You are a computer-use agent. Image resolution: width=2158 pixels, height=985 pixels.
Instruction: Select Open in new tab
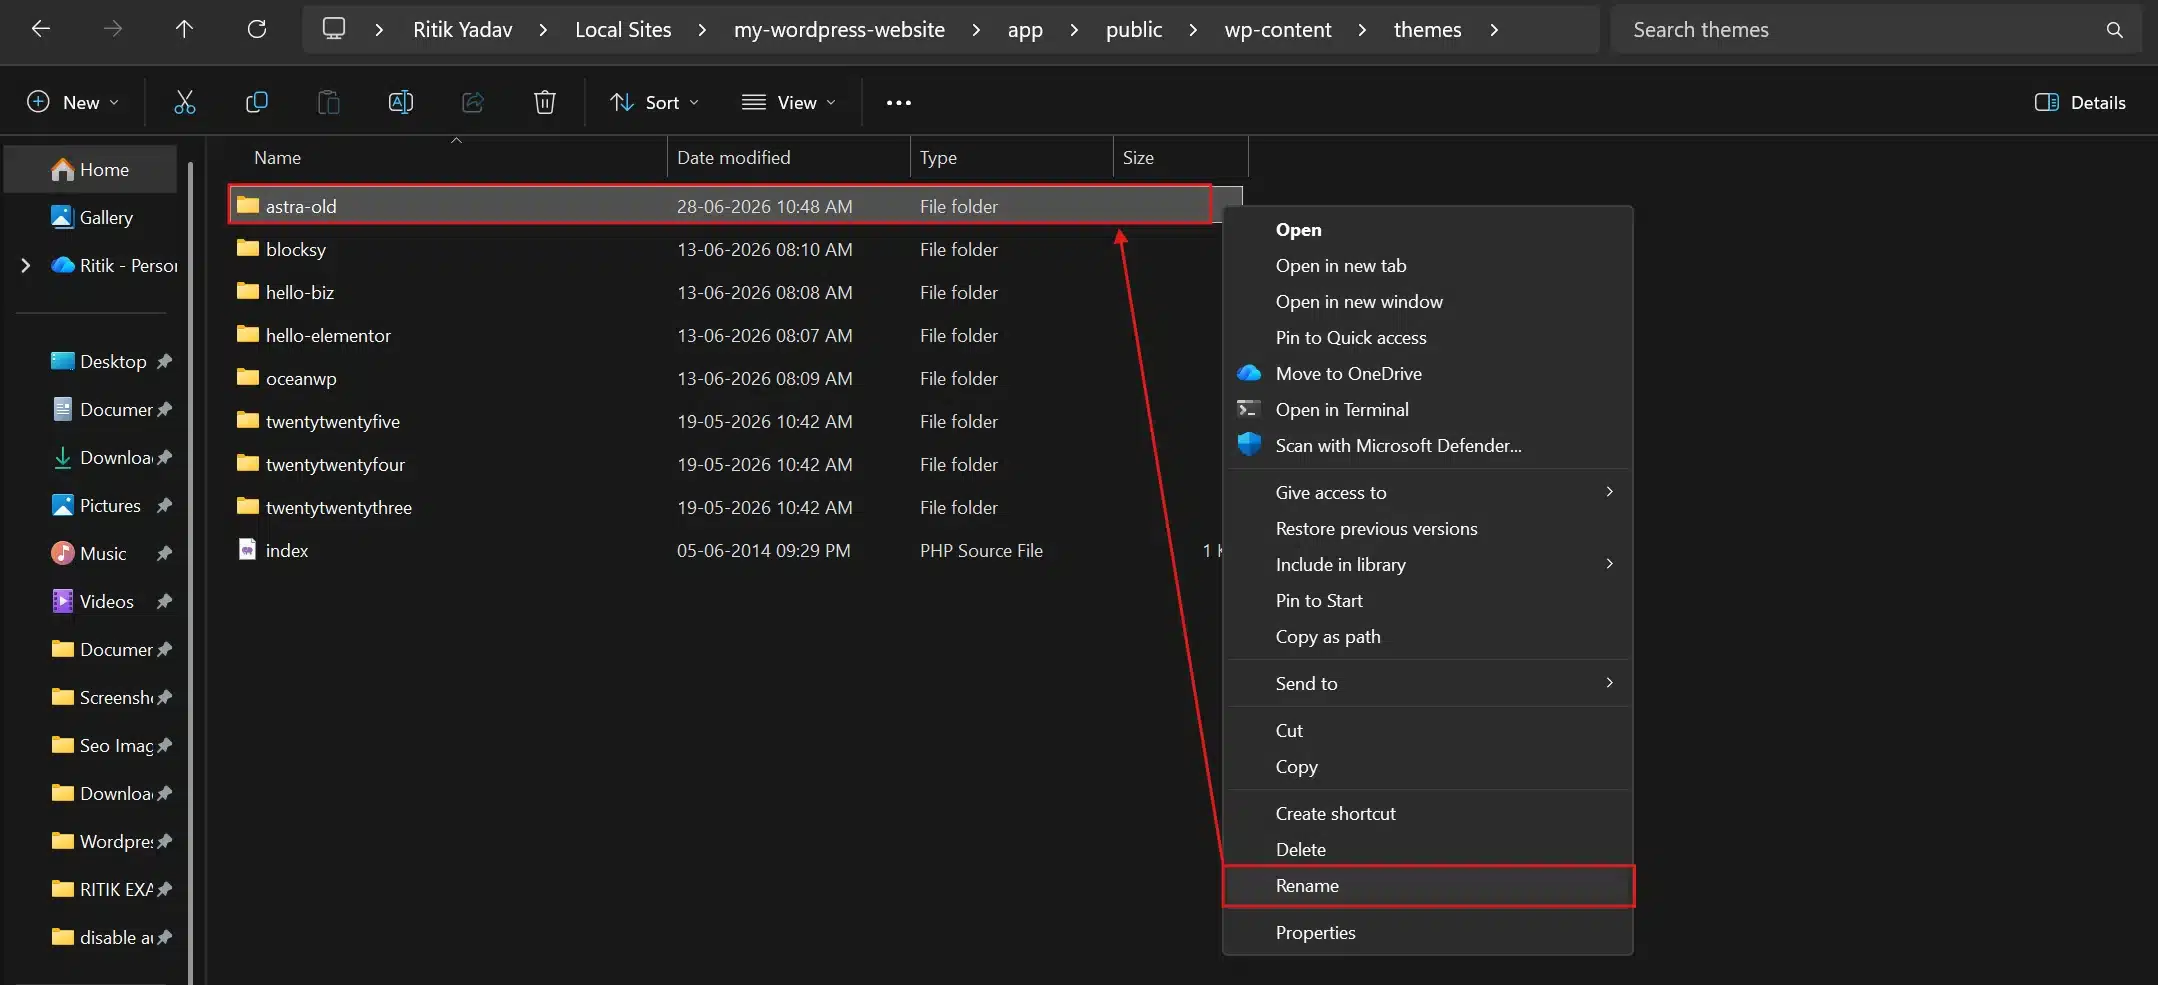coord(1428,265)
